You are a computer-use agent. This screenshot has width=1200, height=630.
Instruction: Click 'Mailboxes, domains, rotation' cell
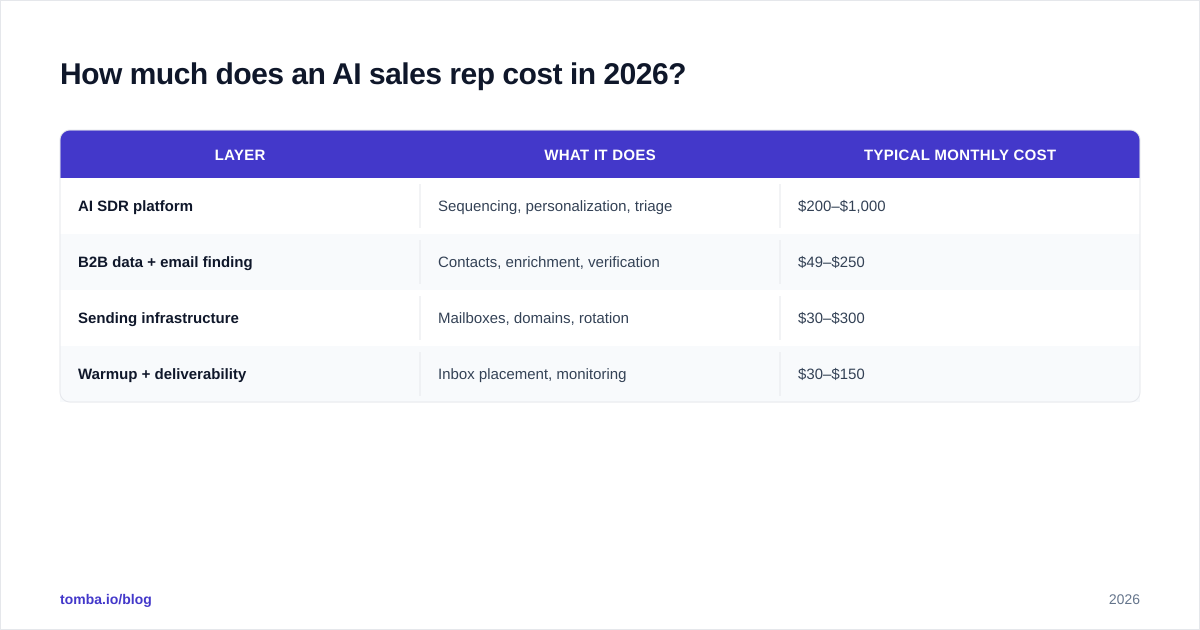click(x=600, y=318)
